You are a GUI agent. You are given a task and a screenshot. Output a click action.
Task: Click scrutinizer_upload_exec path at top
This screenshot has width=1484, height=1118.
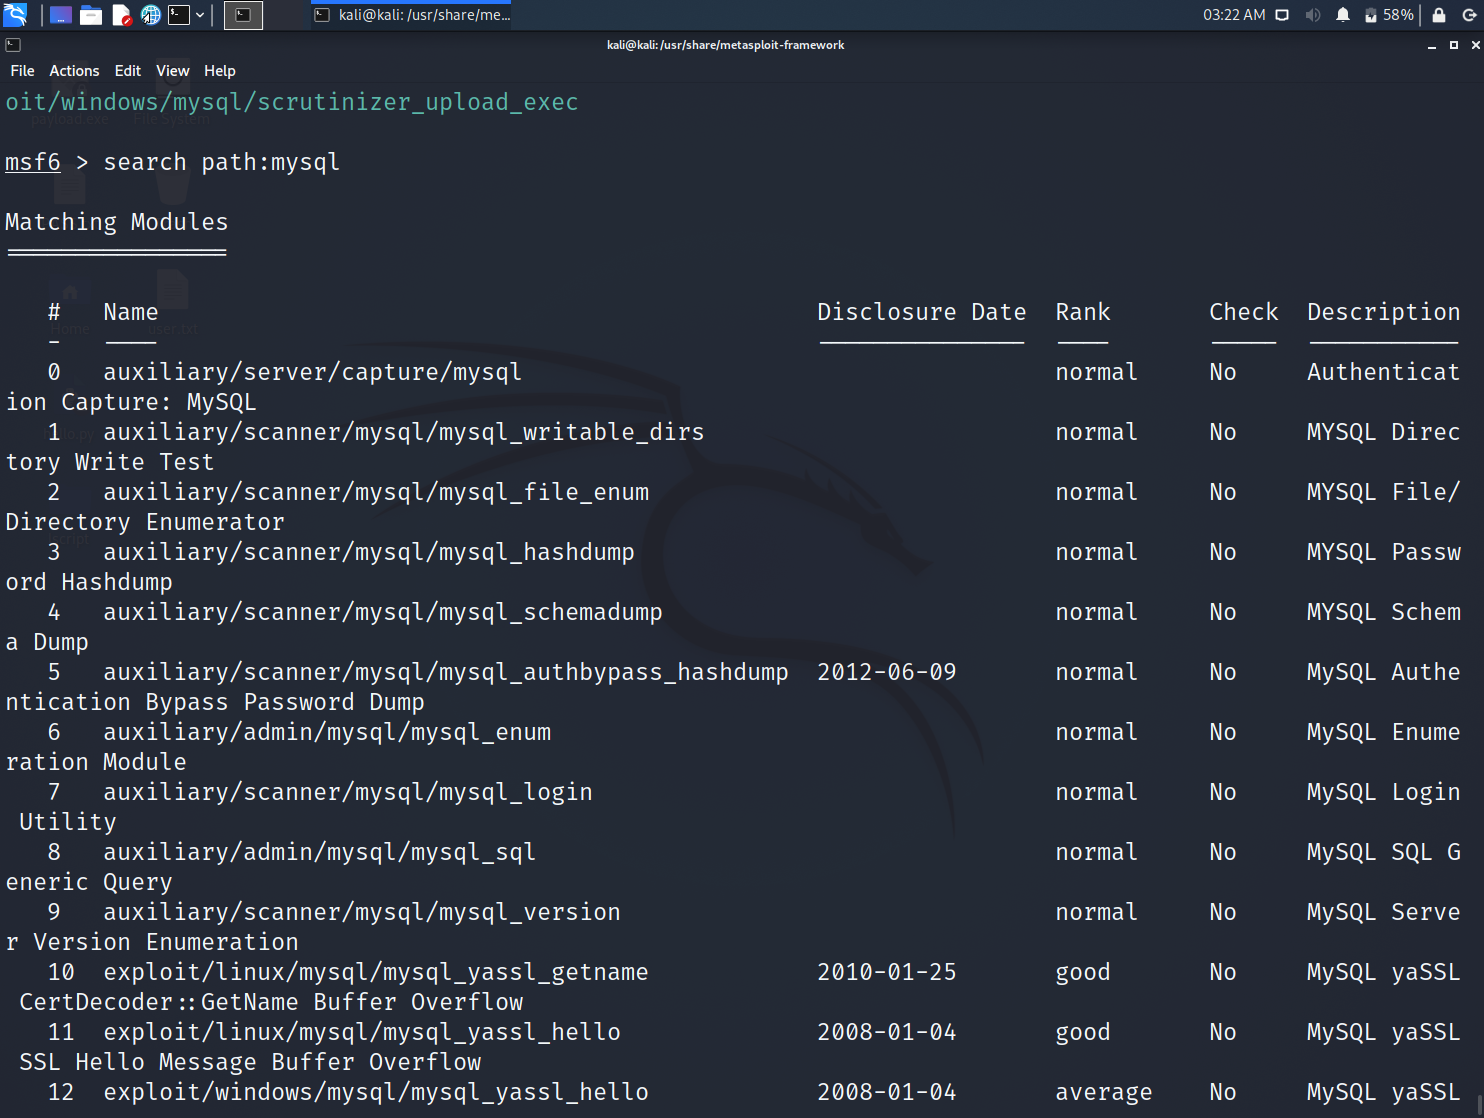tap(292, 102)
